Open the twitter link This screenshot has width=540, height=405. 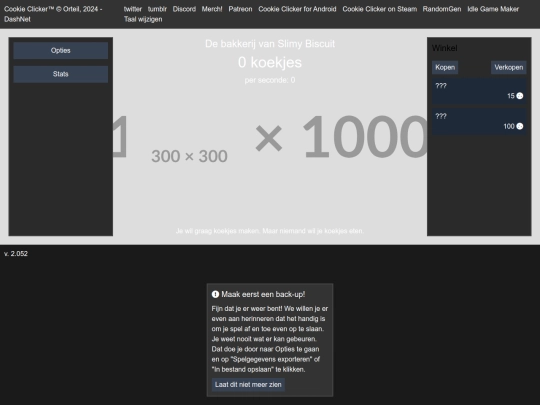(x=133, y=9)
